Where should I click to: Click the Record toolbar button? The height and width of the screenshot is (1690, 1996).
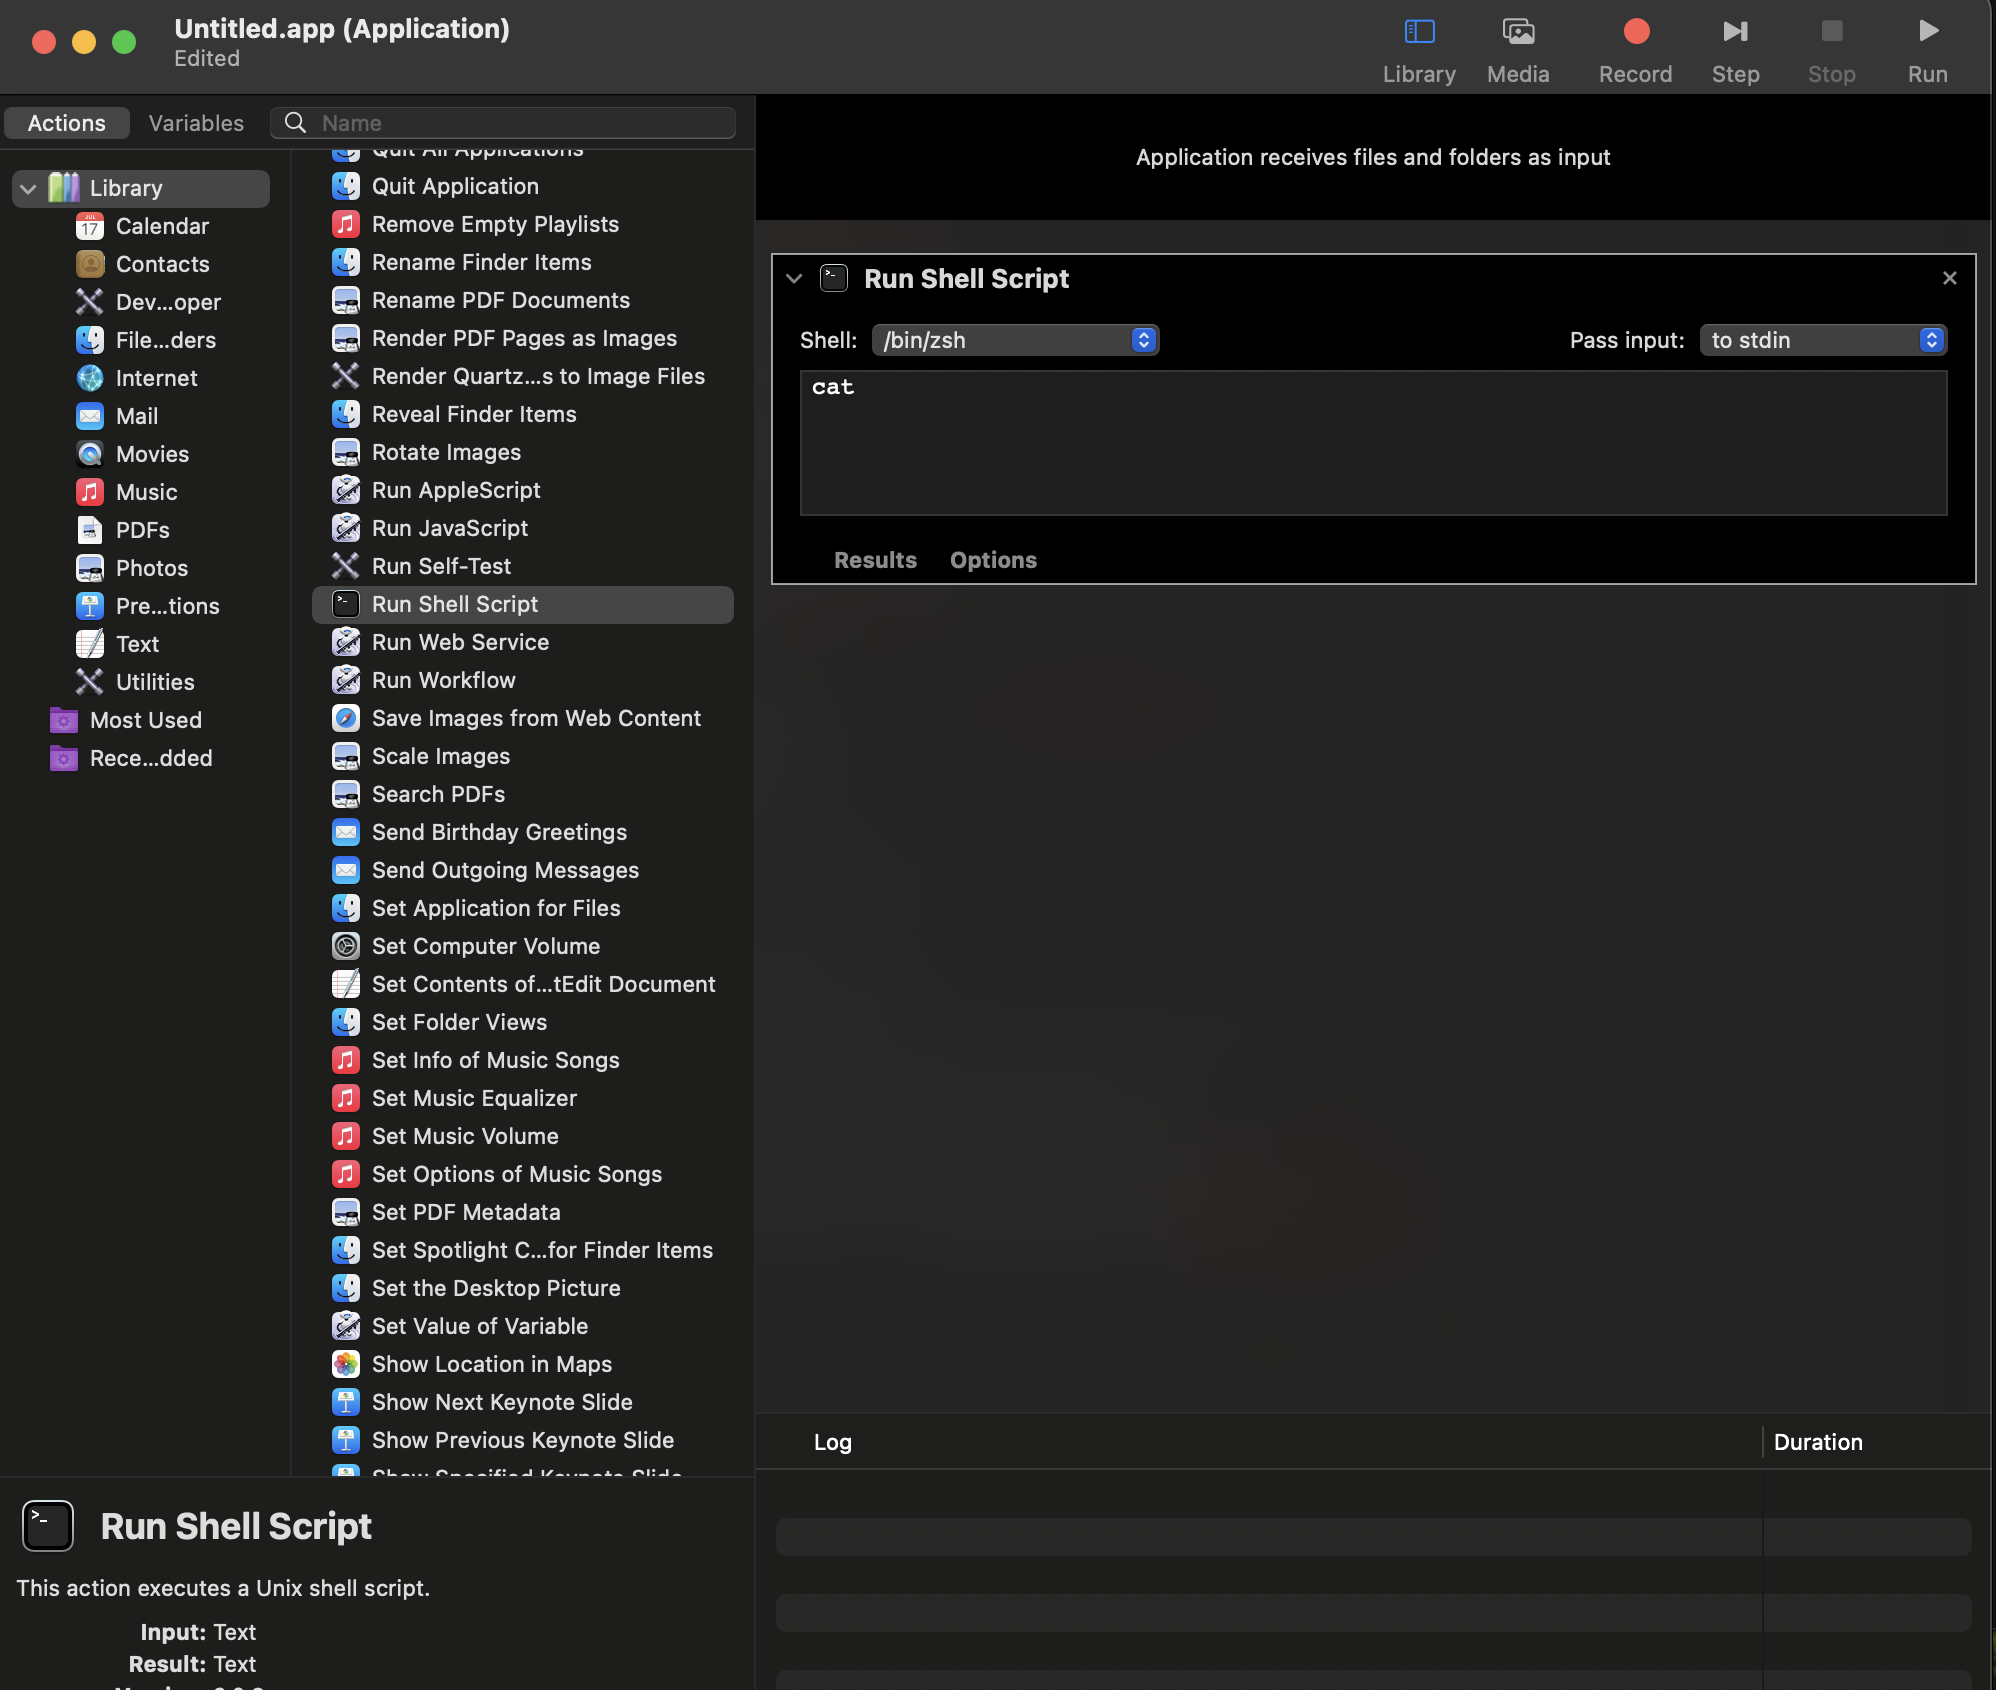click(1635, 33)
